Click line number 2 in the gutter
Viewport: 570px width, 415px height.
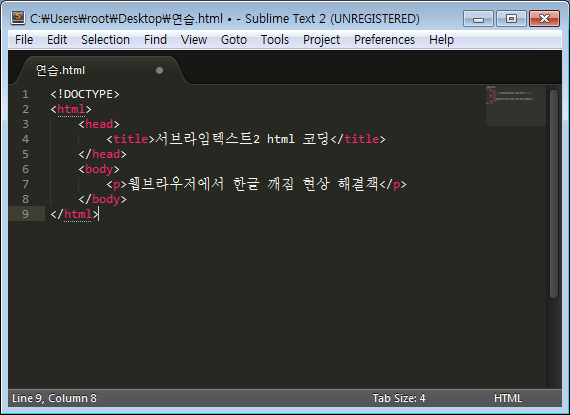tap(25, 109)
